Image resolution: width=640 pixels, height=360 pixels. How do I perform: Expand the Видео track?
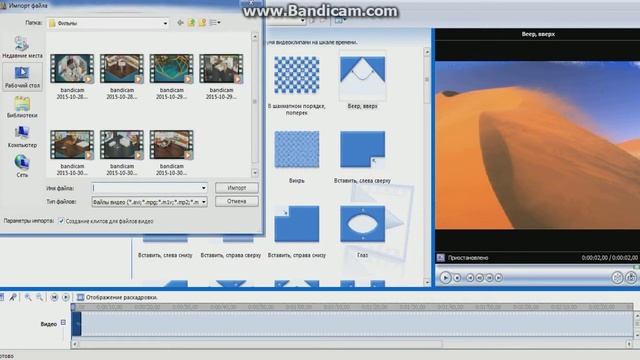(63, 322)
